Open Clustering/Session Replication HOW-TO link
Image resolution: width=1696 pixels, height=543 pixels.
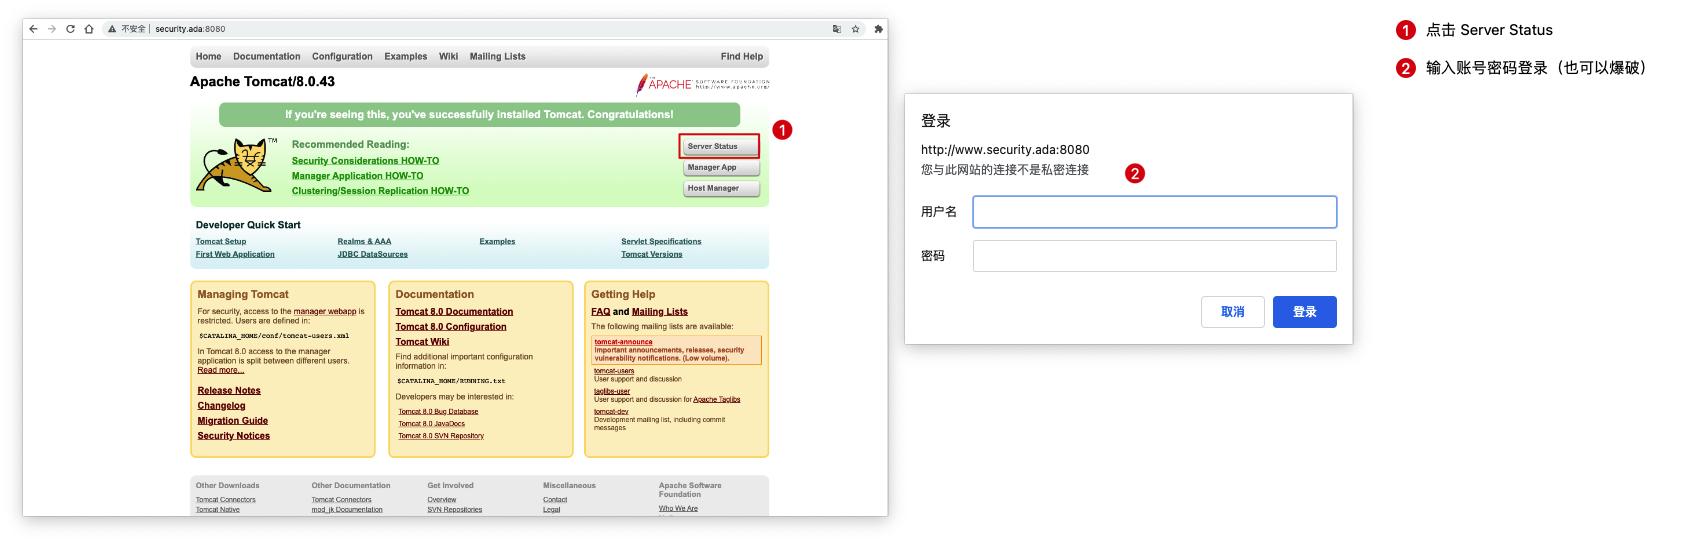coord(380,191)
